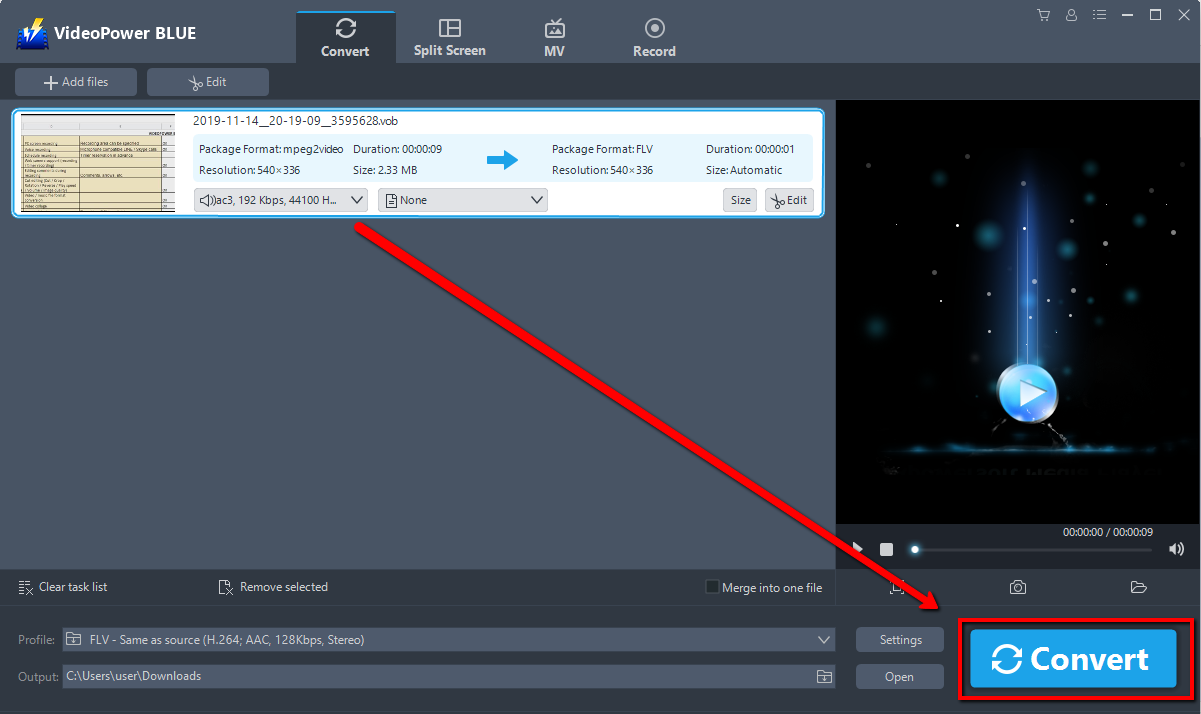Image resolution: width=1201 pixels, height=714 pixels.
Task: Click Add files to import a video
Action: pos(75,81)
